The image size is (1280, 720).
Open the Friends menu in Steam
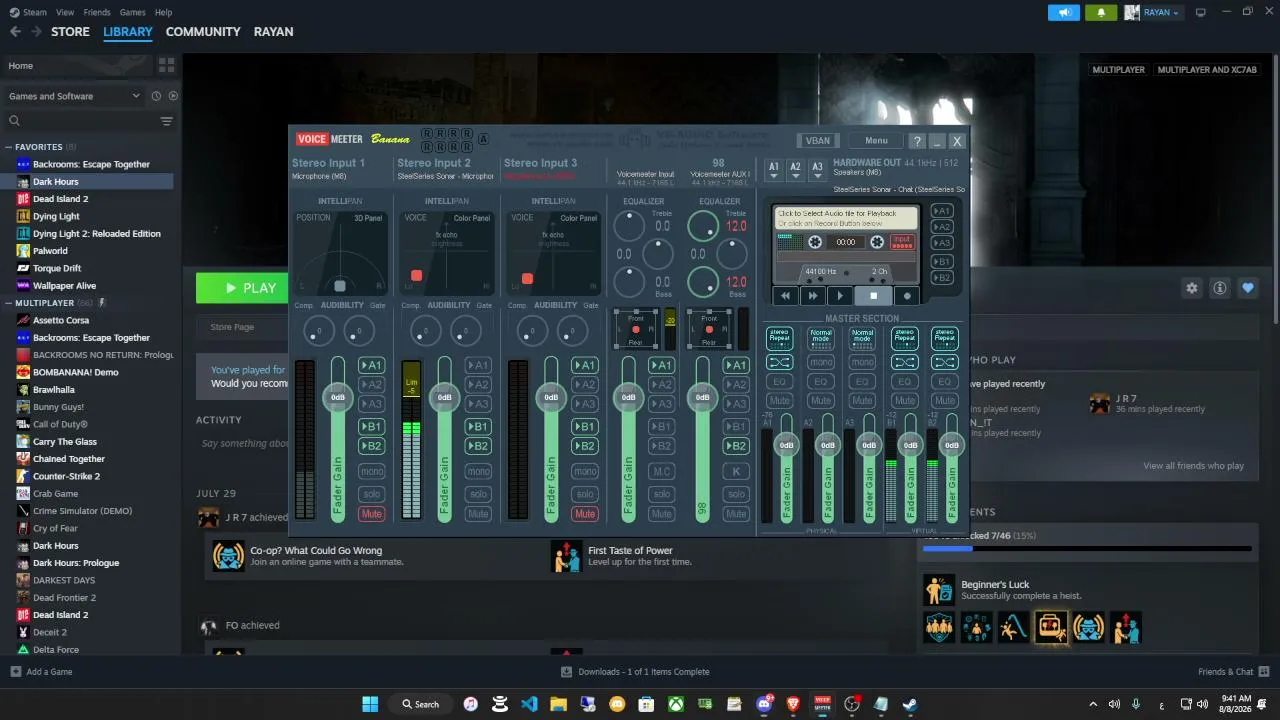(97, 12)
